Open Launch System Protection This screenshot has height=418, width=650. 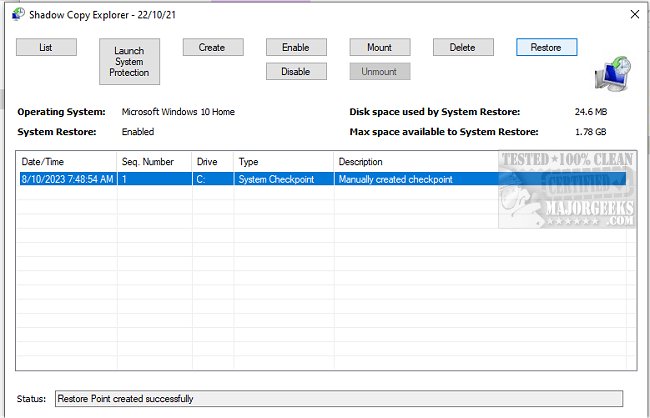click(129, 61)
